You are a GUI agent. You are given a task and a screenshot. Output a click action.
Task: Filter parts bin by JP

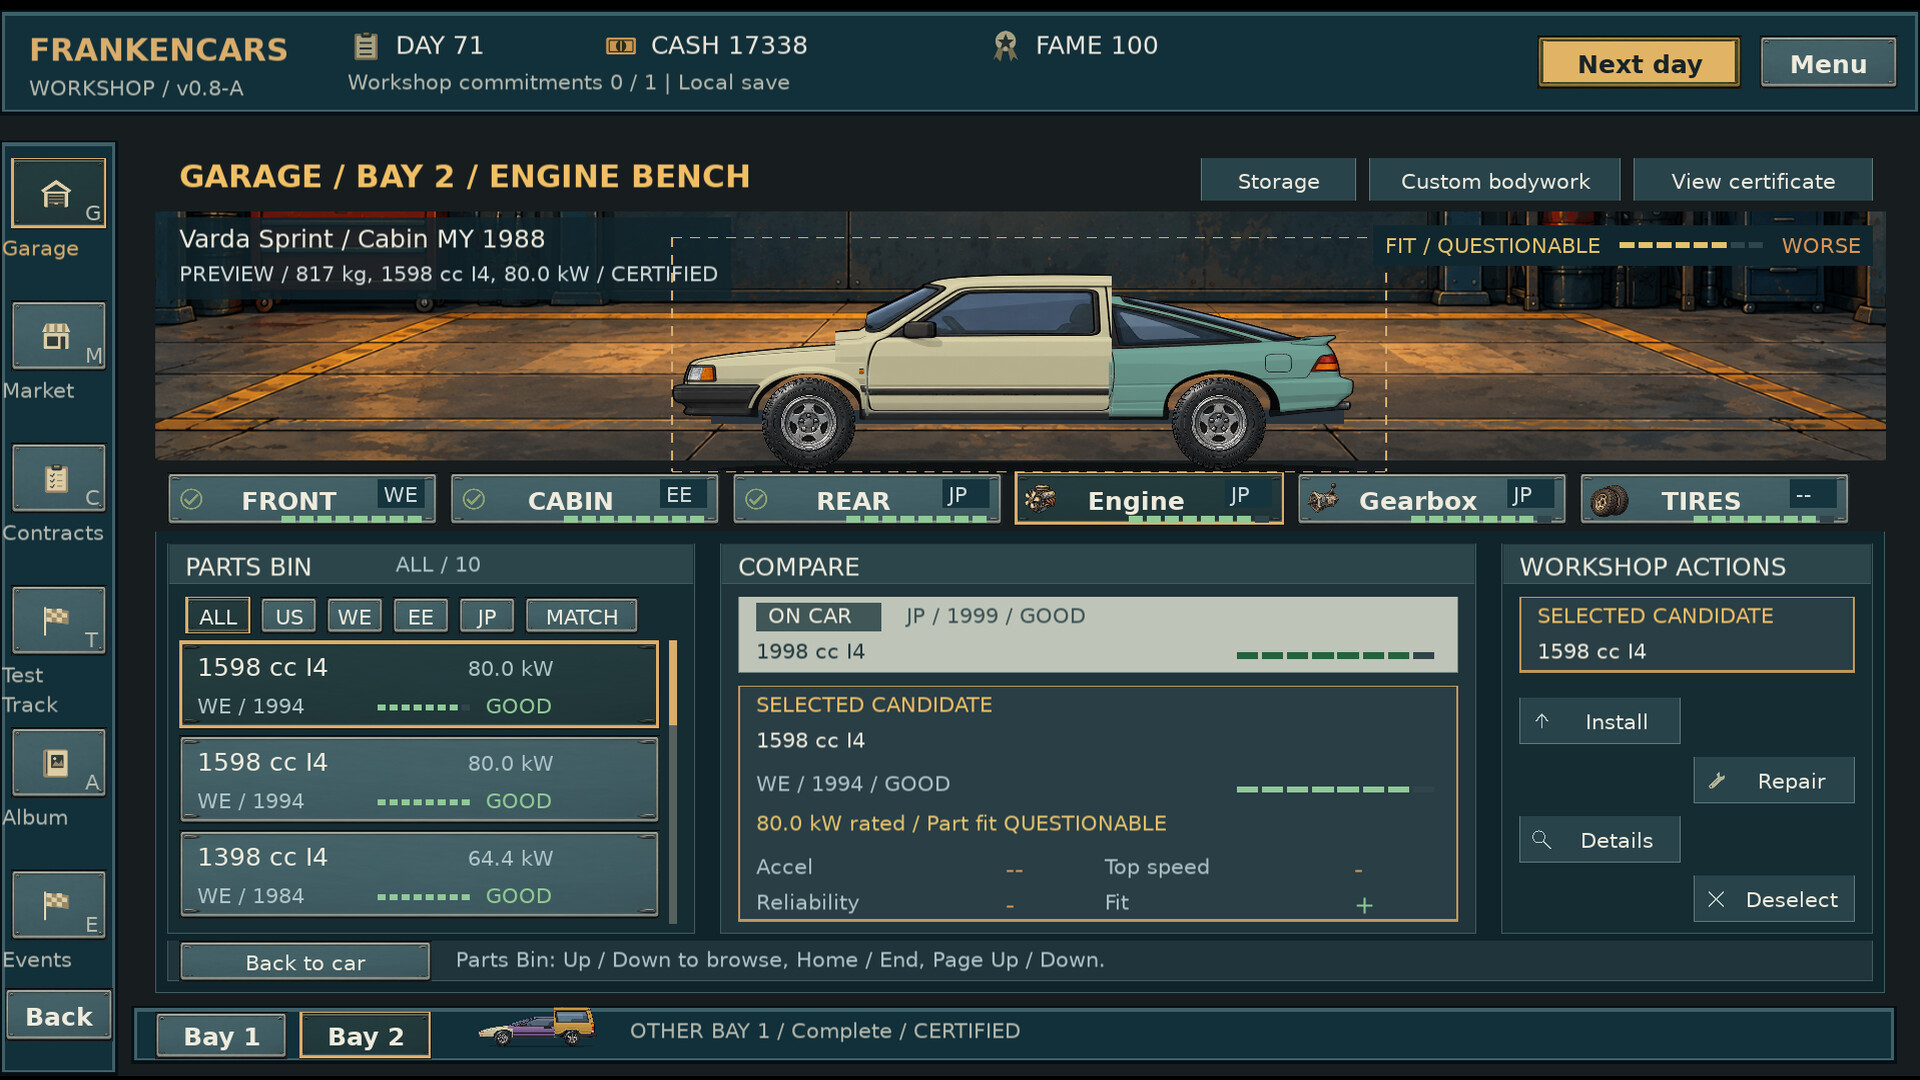tap(487, 616)
